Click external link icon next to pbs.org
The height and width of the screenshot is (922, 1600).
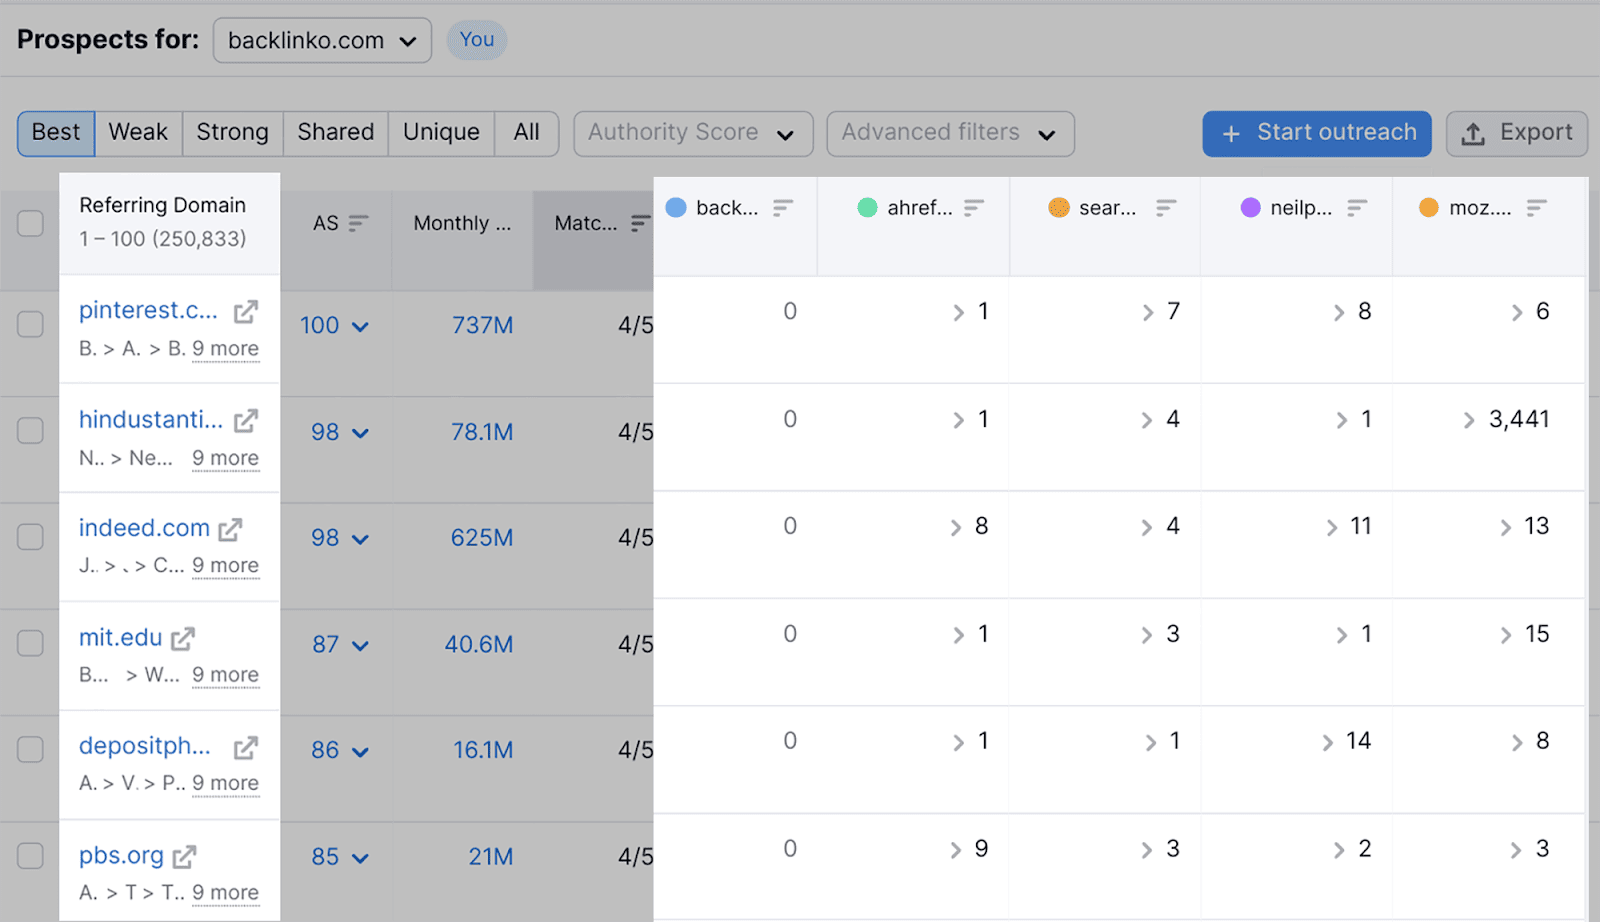pos(184,857)
